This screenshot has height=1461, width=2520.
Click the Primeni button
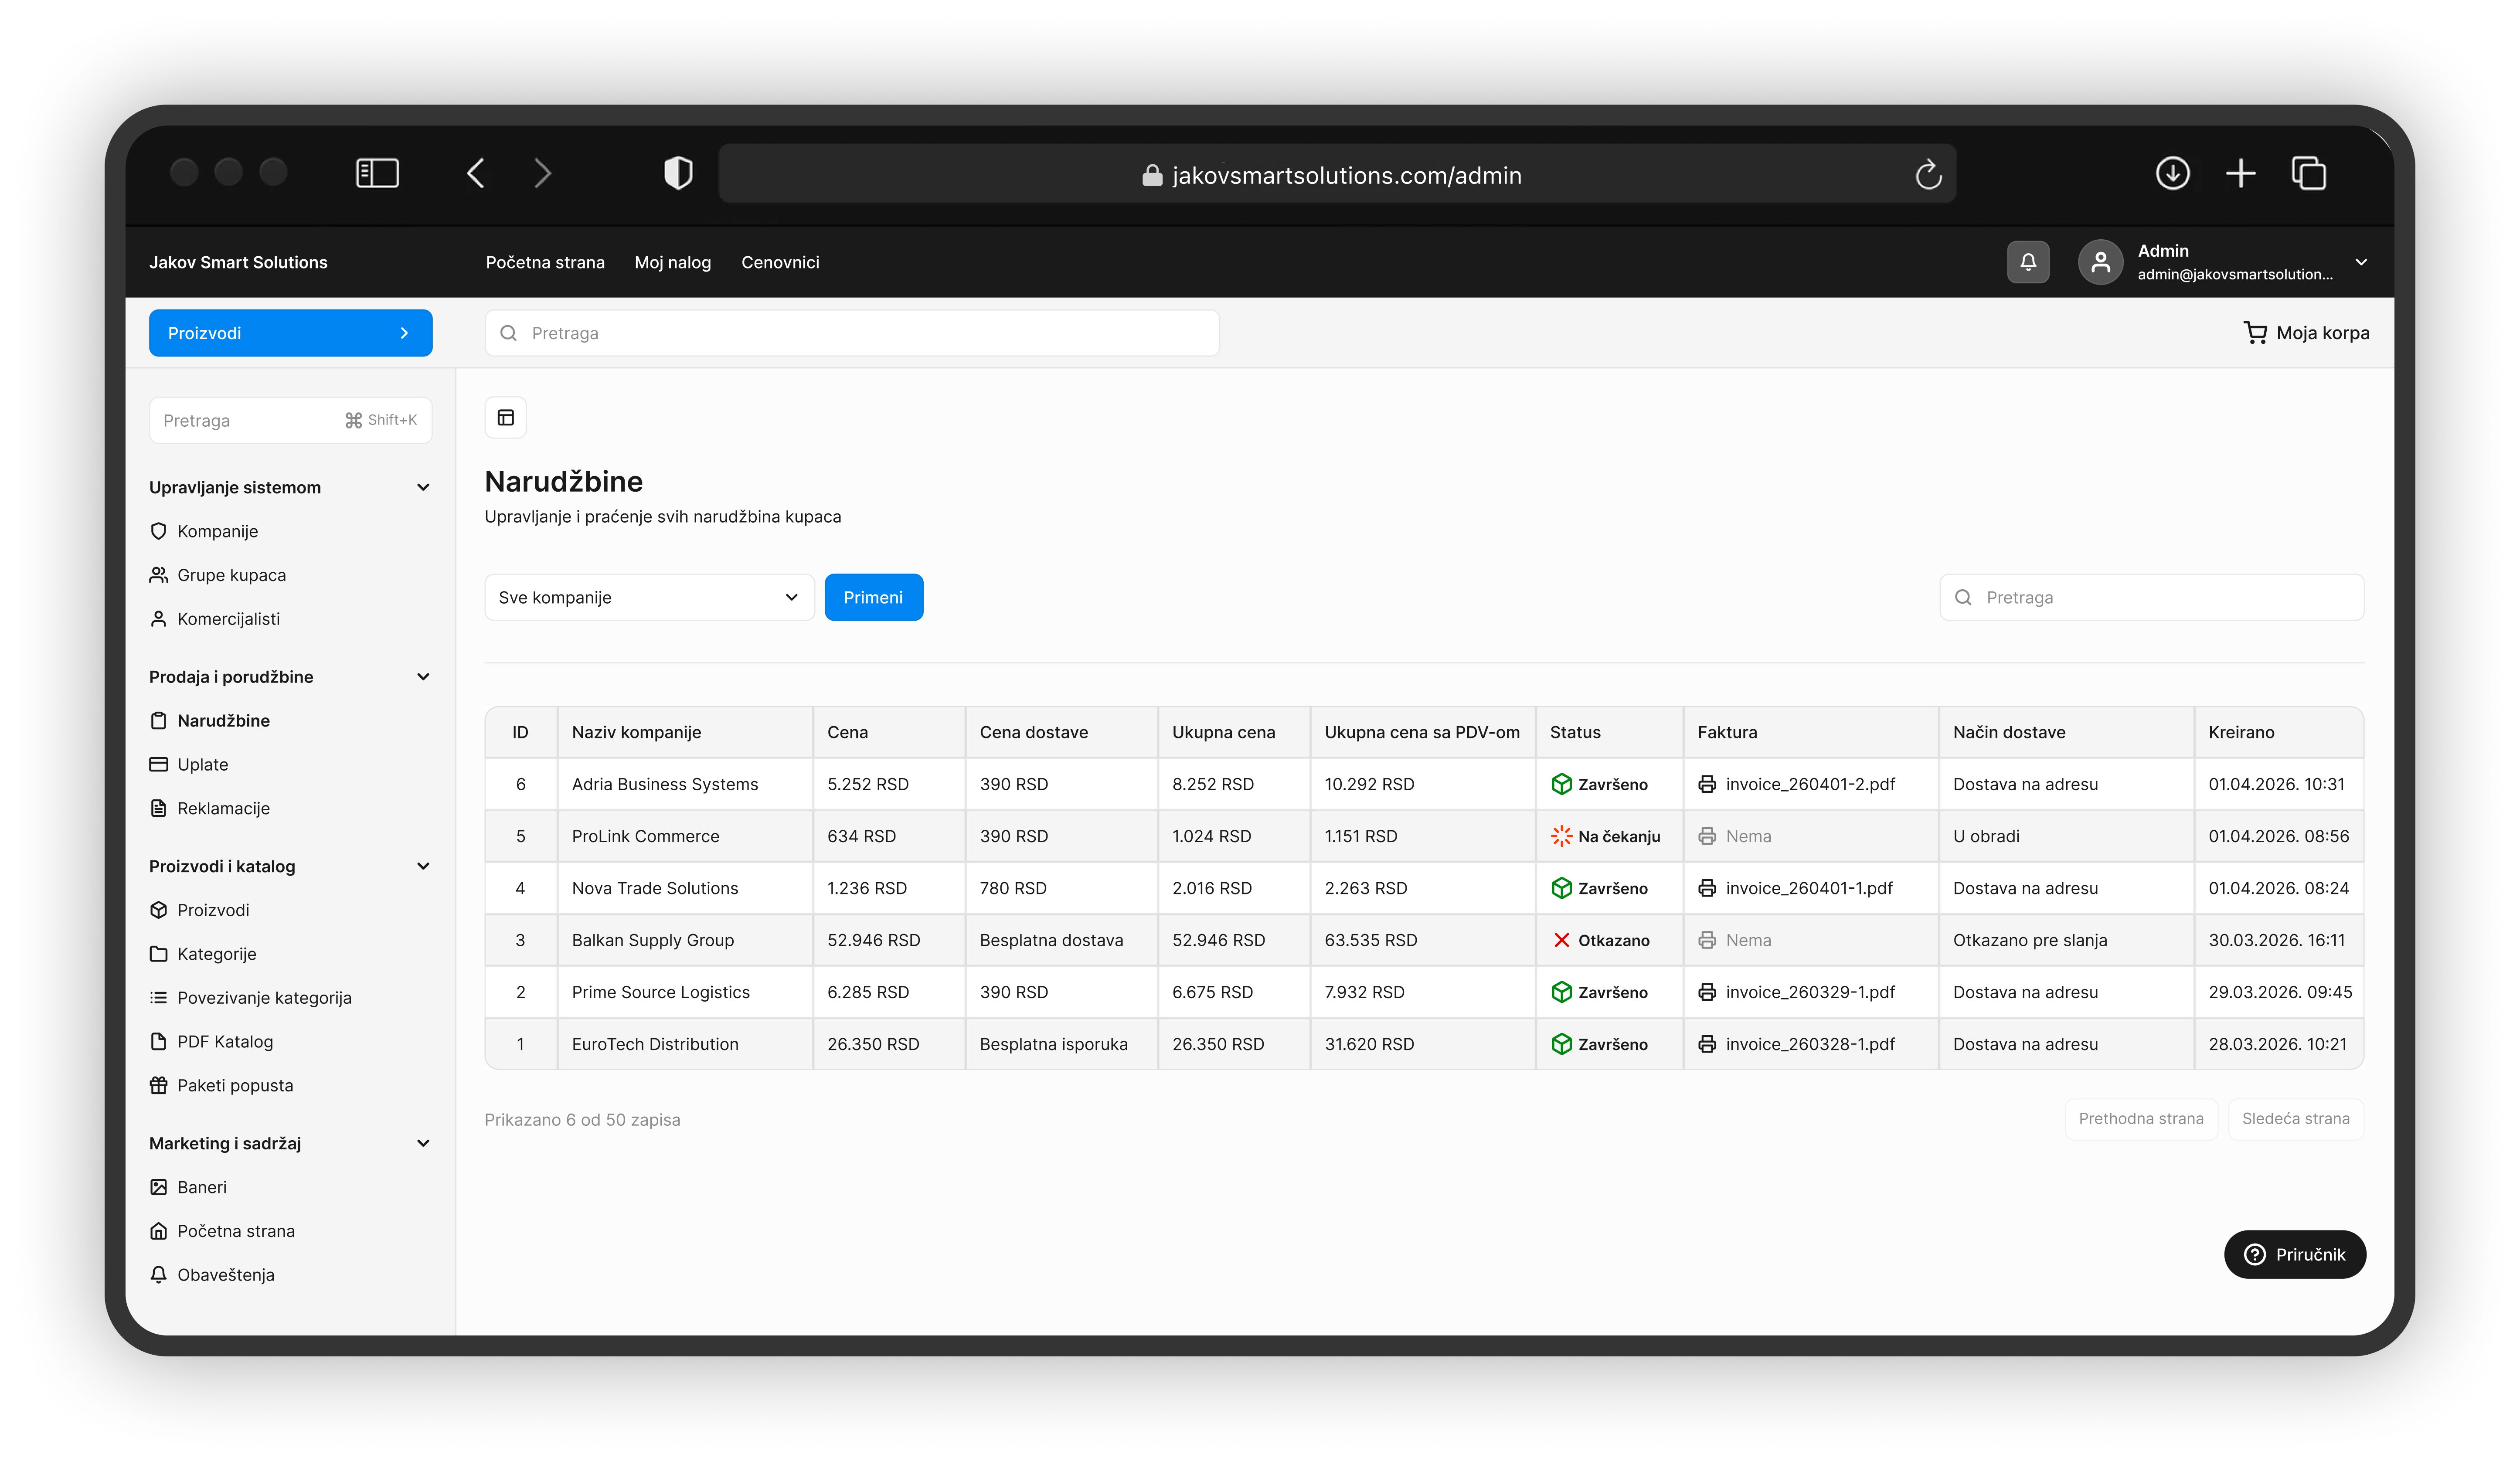pyautogui.click(x=873, y=597)
